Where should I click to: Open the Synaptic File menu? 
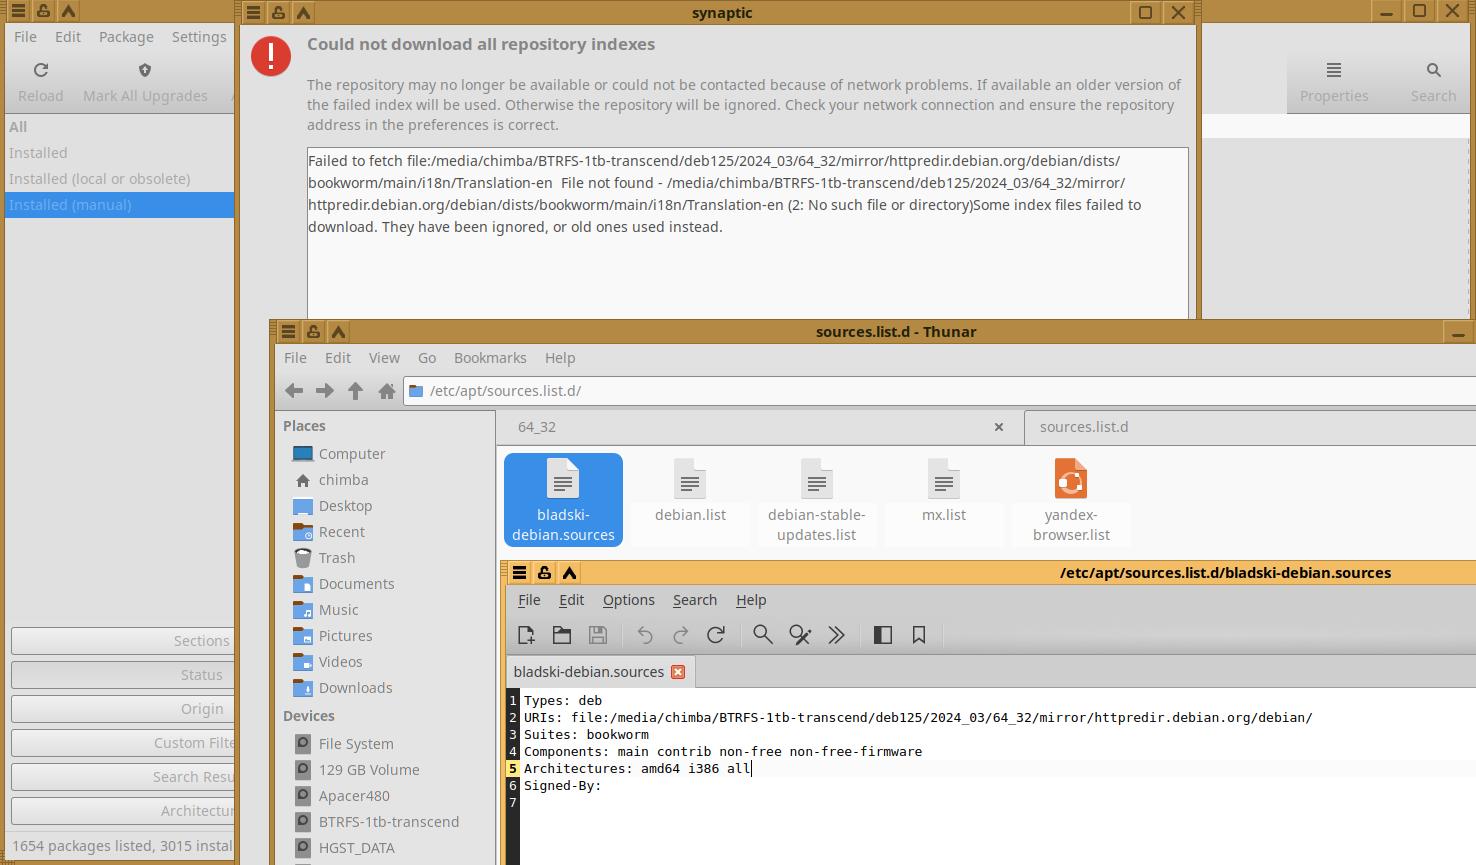[26, 37]
